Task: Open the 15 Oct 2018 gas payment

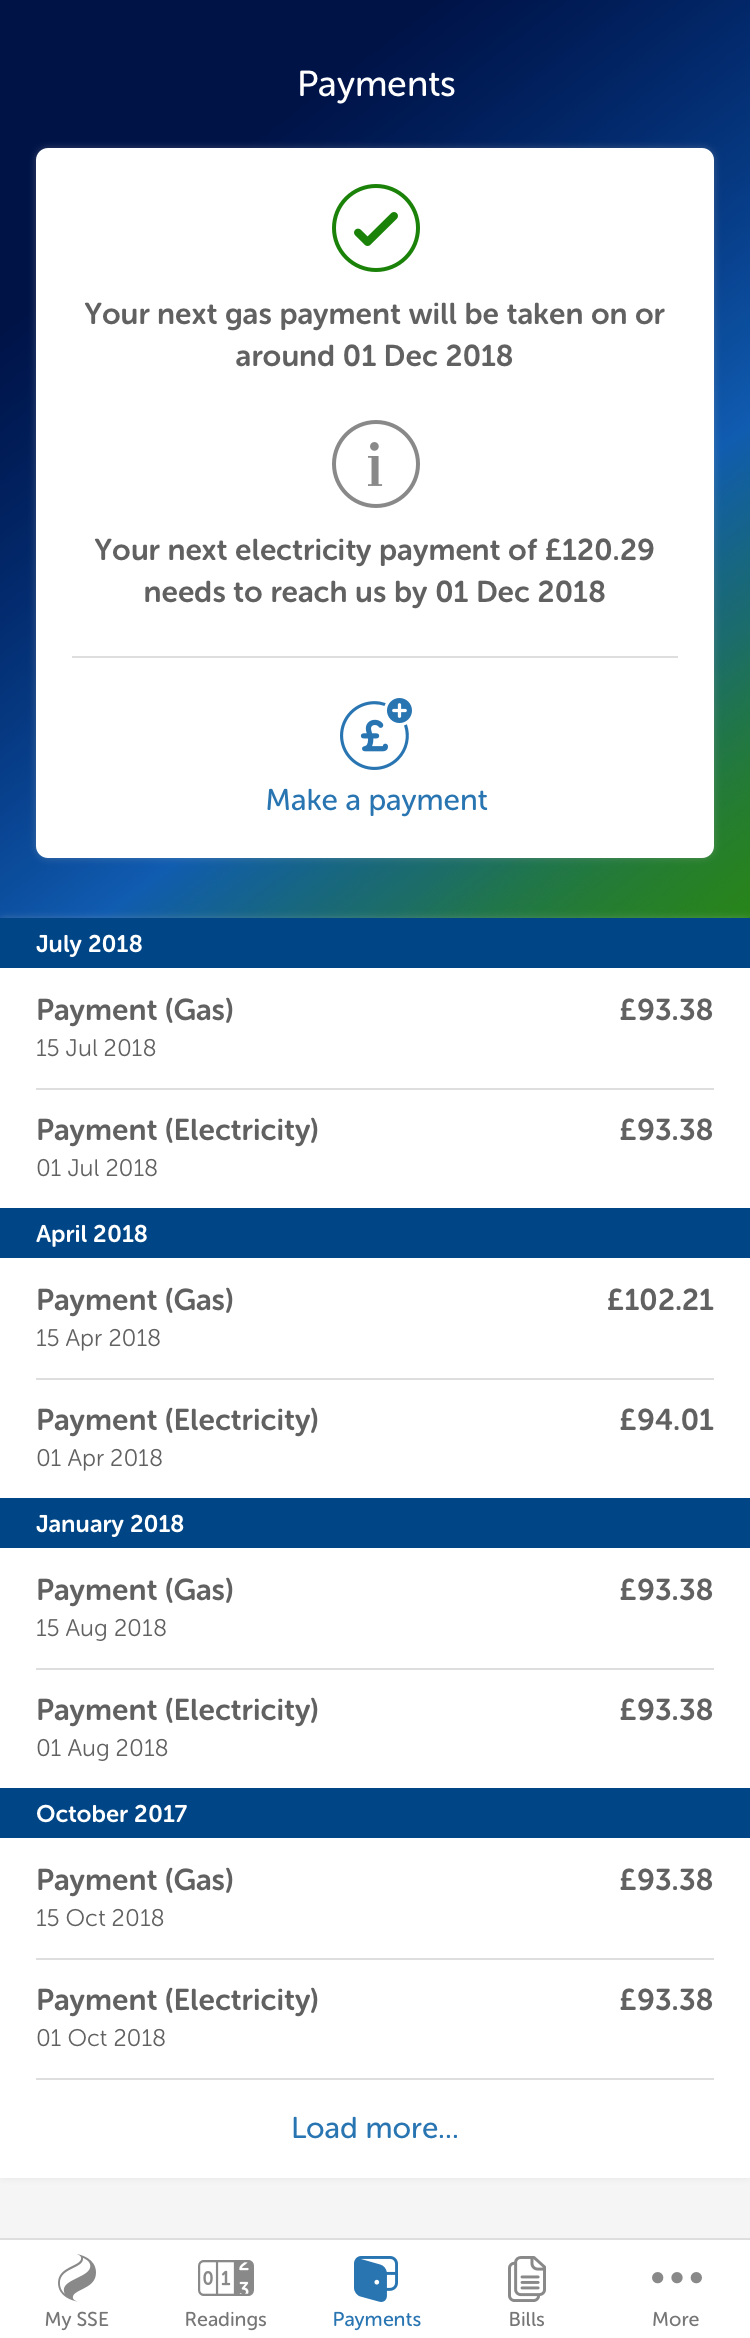Action: coord(375,1898)
